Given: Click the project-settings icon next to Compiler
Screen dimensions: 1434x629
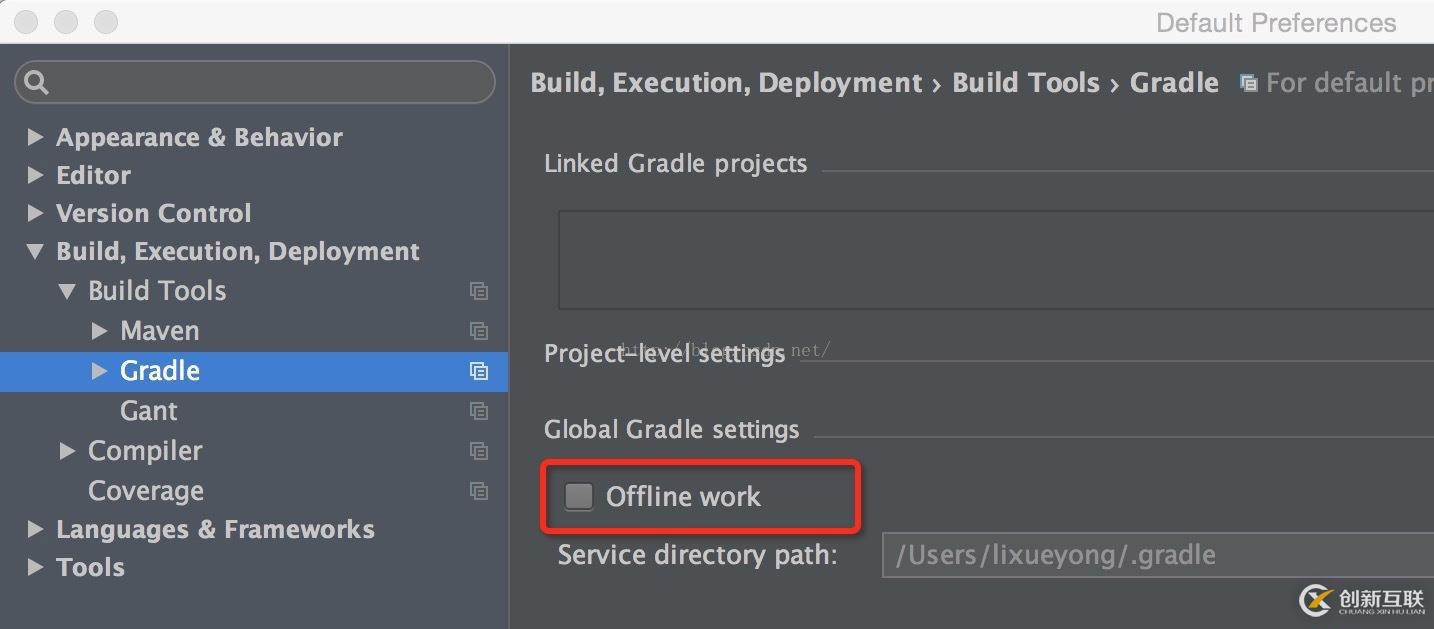Looking at the screenshot, I should tap(479, 451).
